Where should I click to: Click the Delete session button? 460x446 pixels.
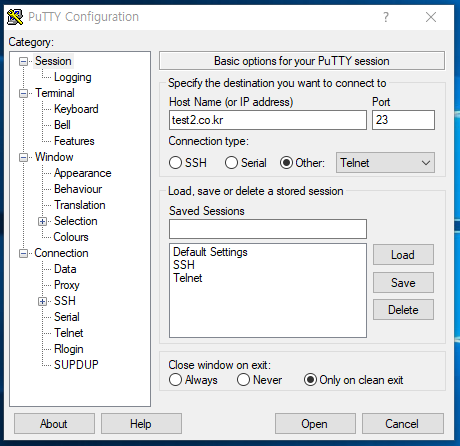(403, 310)
